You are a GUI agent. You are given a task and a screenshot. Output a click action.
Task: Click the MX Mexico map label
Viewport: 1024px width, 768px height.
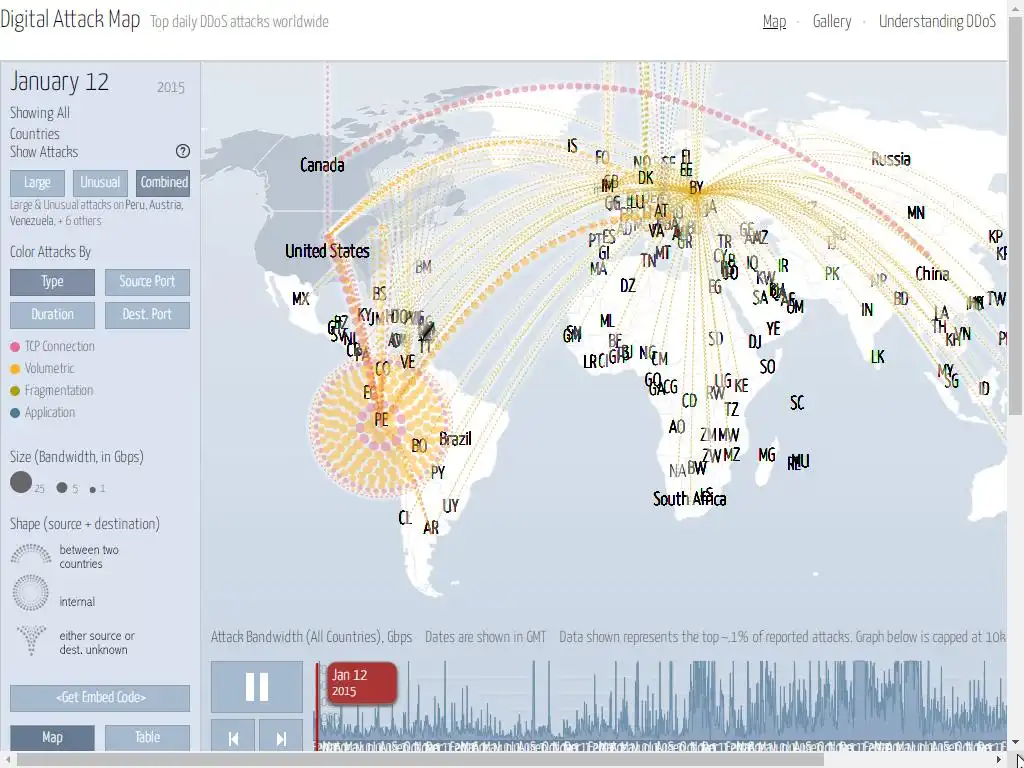coord(300,299)
